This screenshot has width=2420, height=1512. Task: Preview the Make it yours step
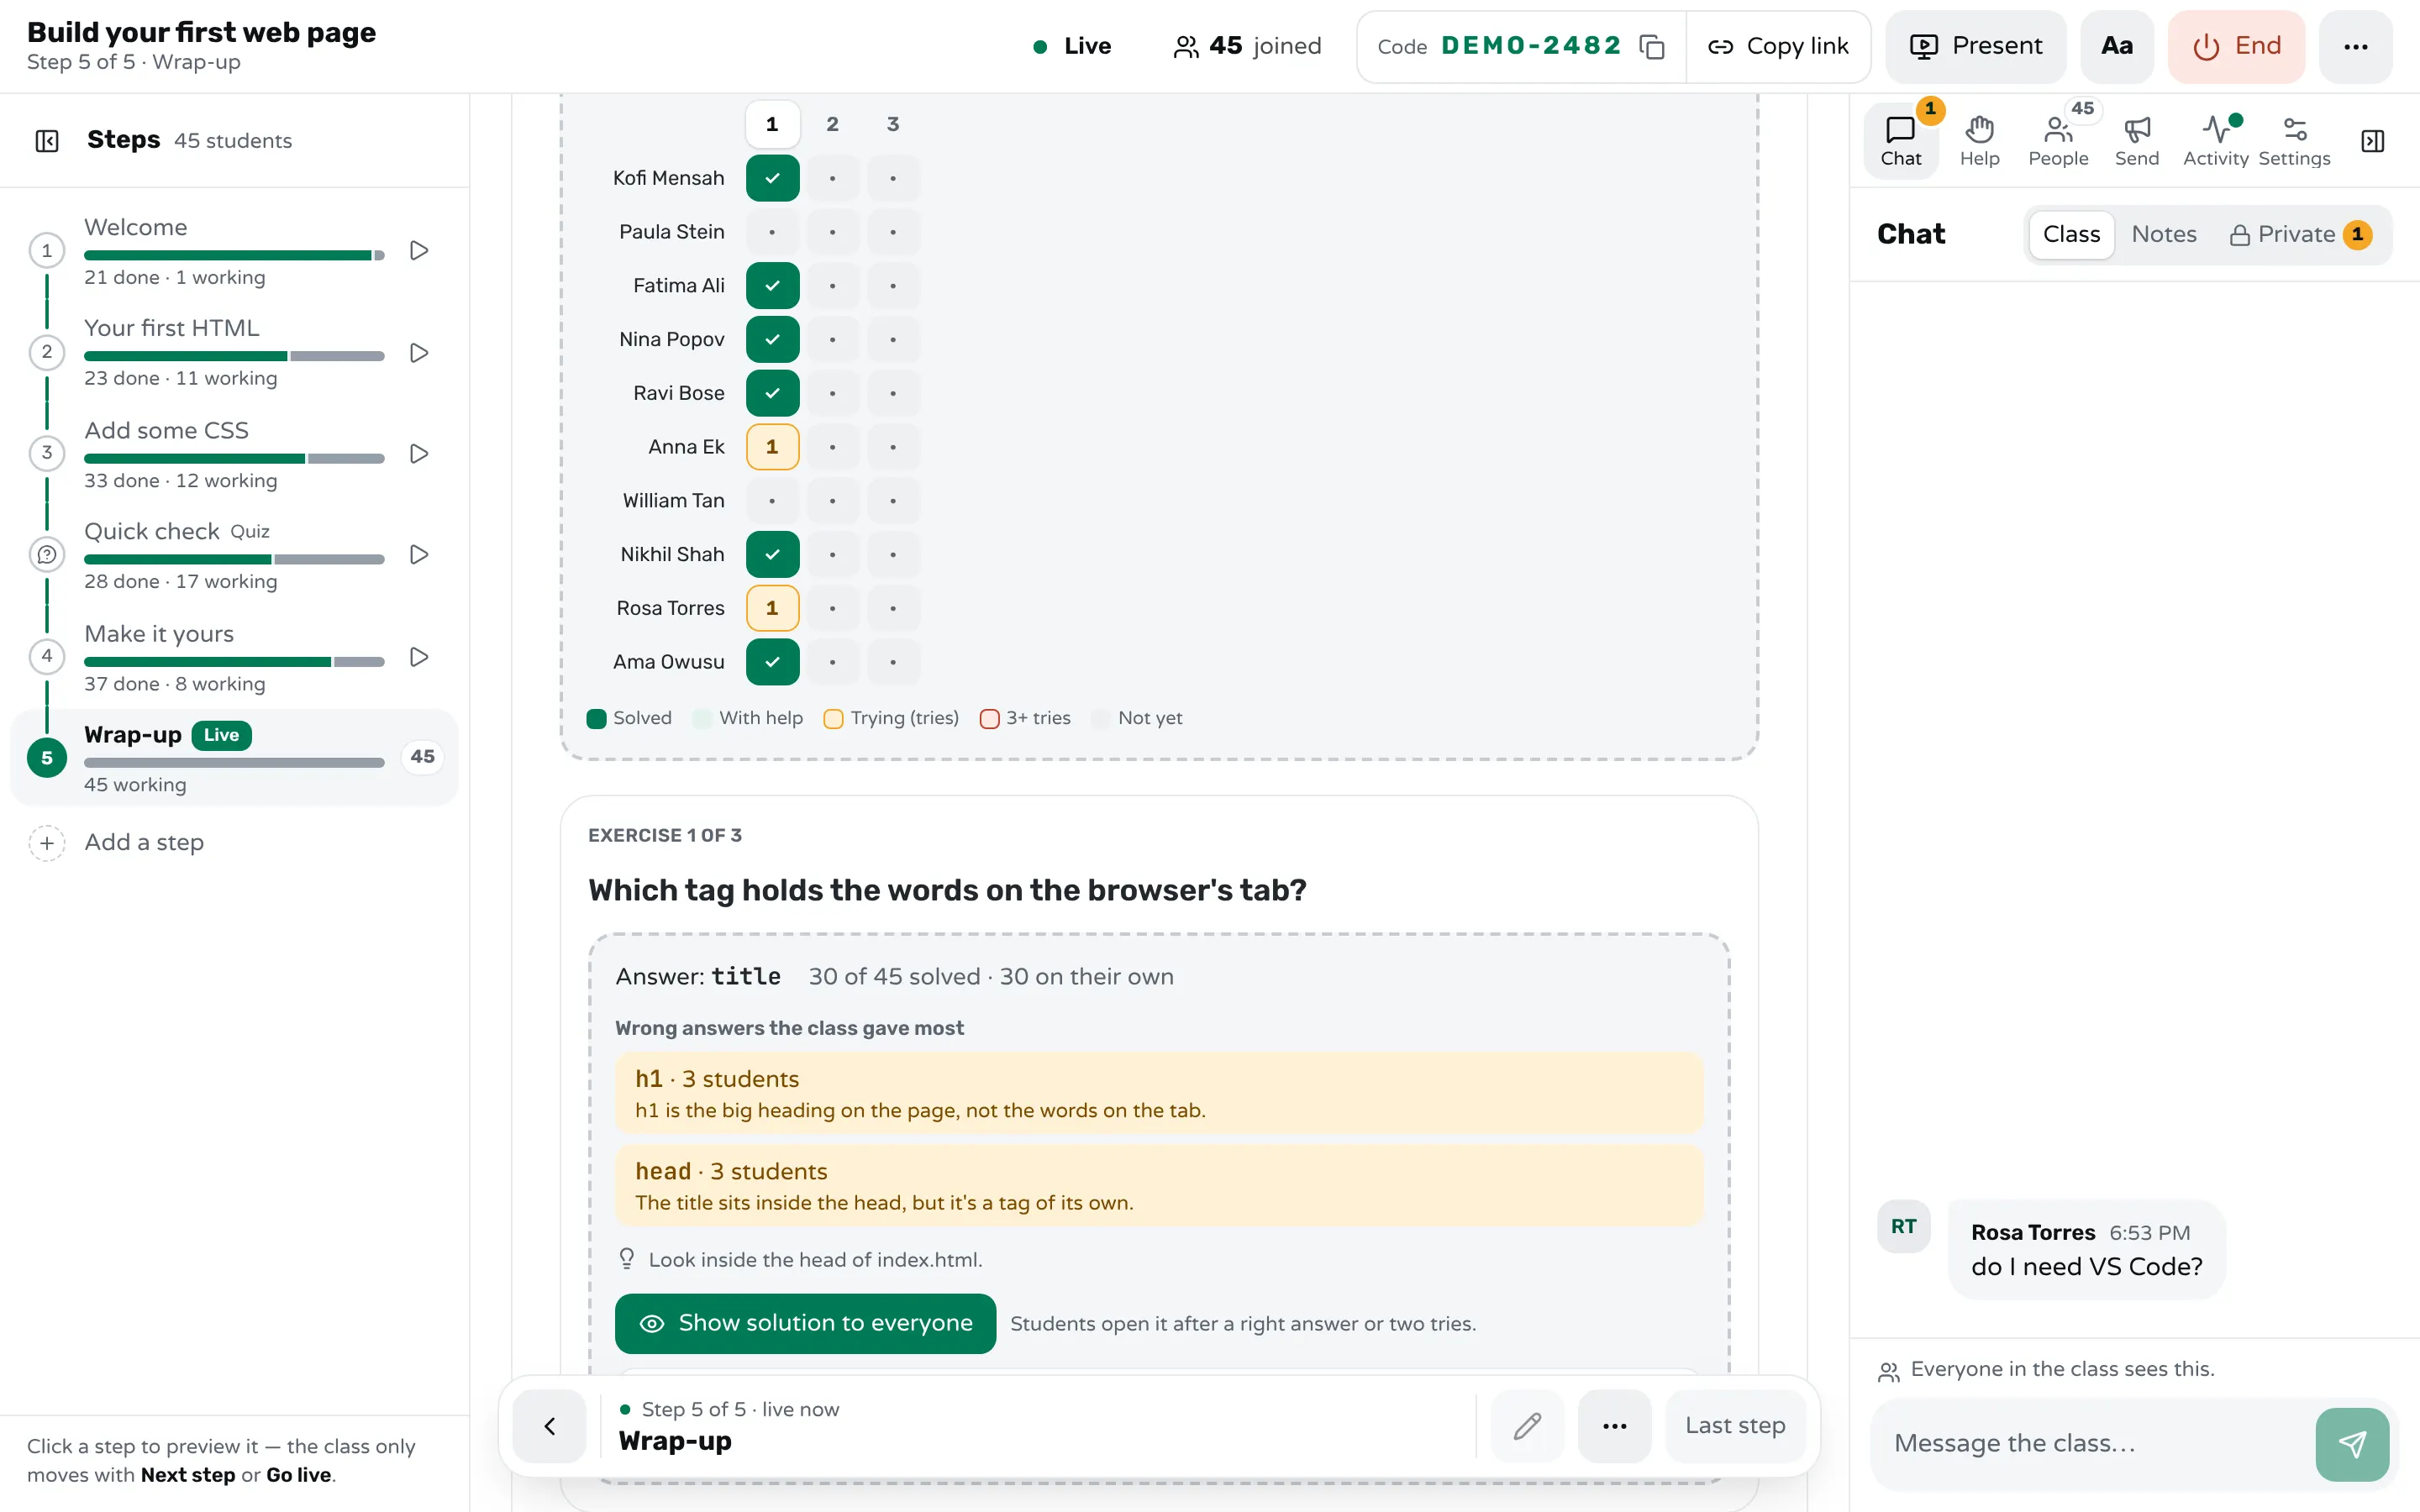419,657
